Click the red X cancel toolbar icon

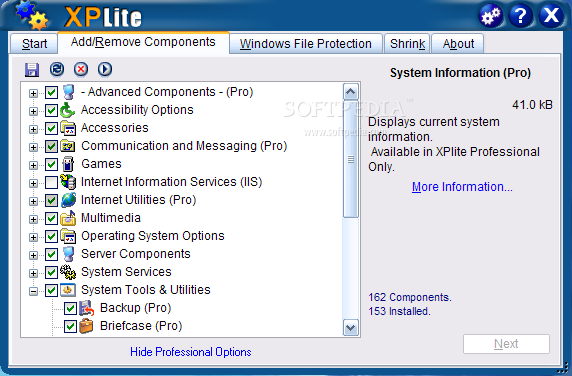(81, 69)
